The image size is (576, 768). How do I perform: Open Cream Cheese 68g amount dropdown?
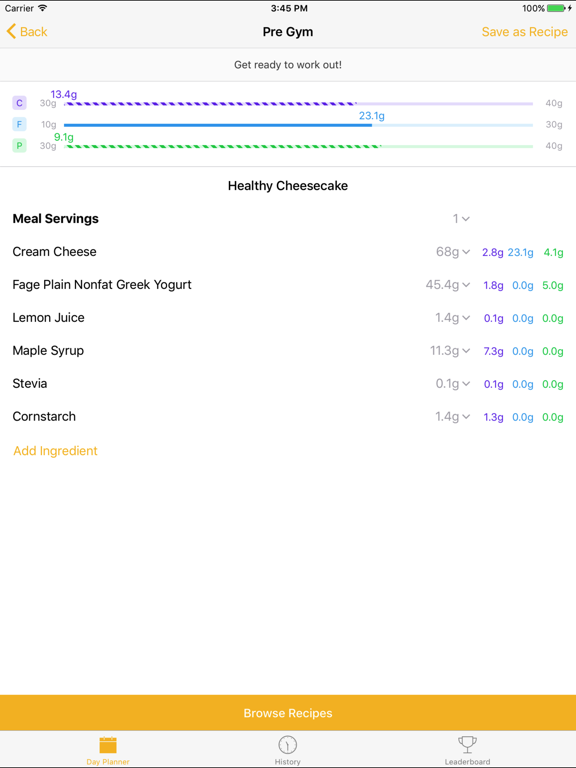pyautogui.click(x=453, y=252)
